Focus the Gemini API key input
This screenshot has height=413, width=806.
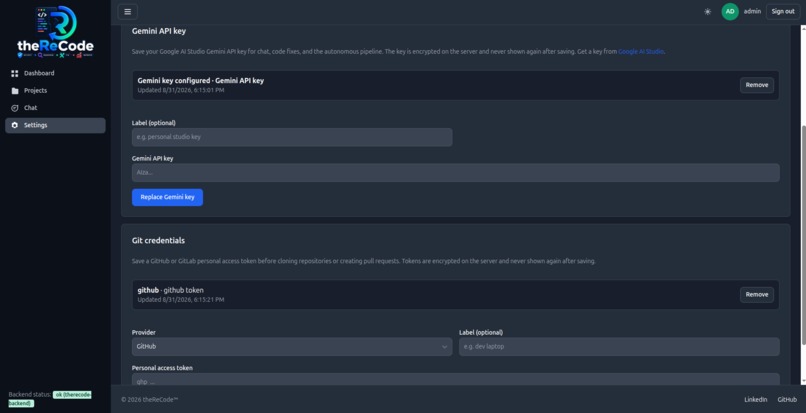pyautogui.click(x=455, y=173)
